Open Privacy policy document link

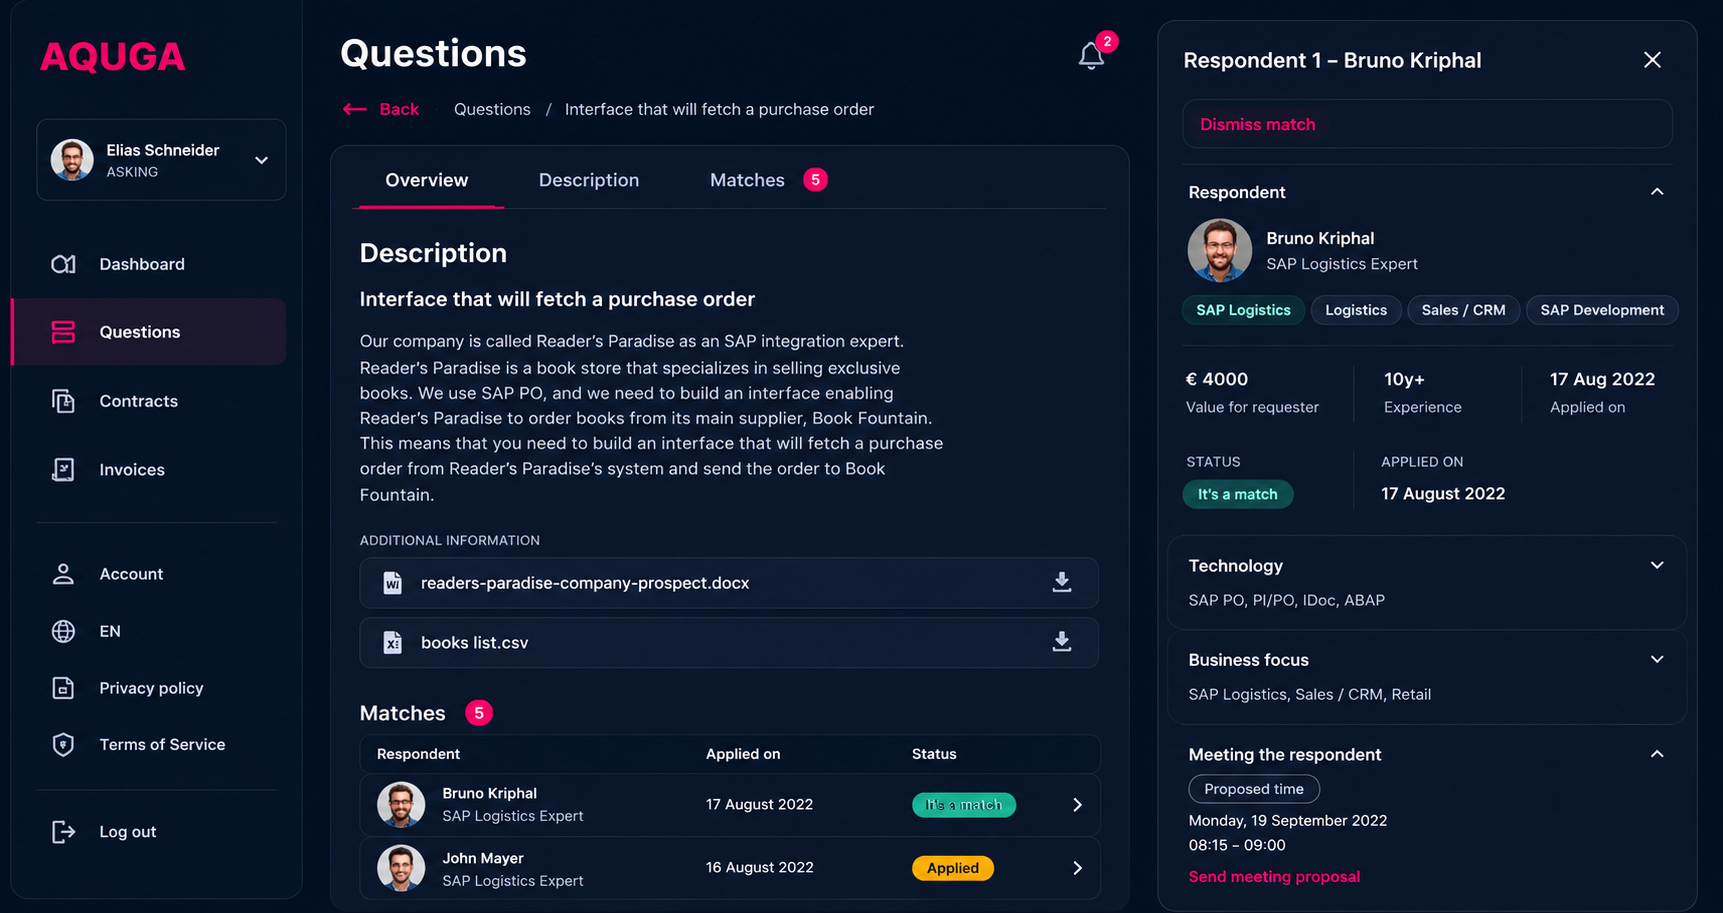[151, 688]
